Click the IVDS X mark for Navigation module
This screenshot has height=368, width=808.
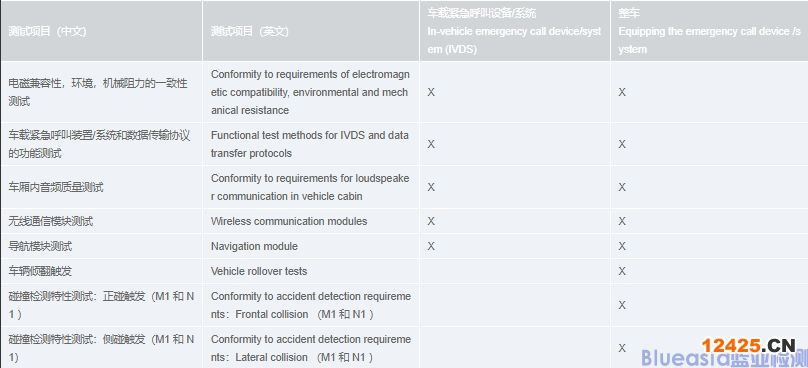point(431,246)
